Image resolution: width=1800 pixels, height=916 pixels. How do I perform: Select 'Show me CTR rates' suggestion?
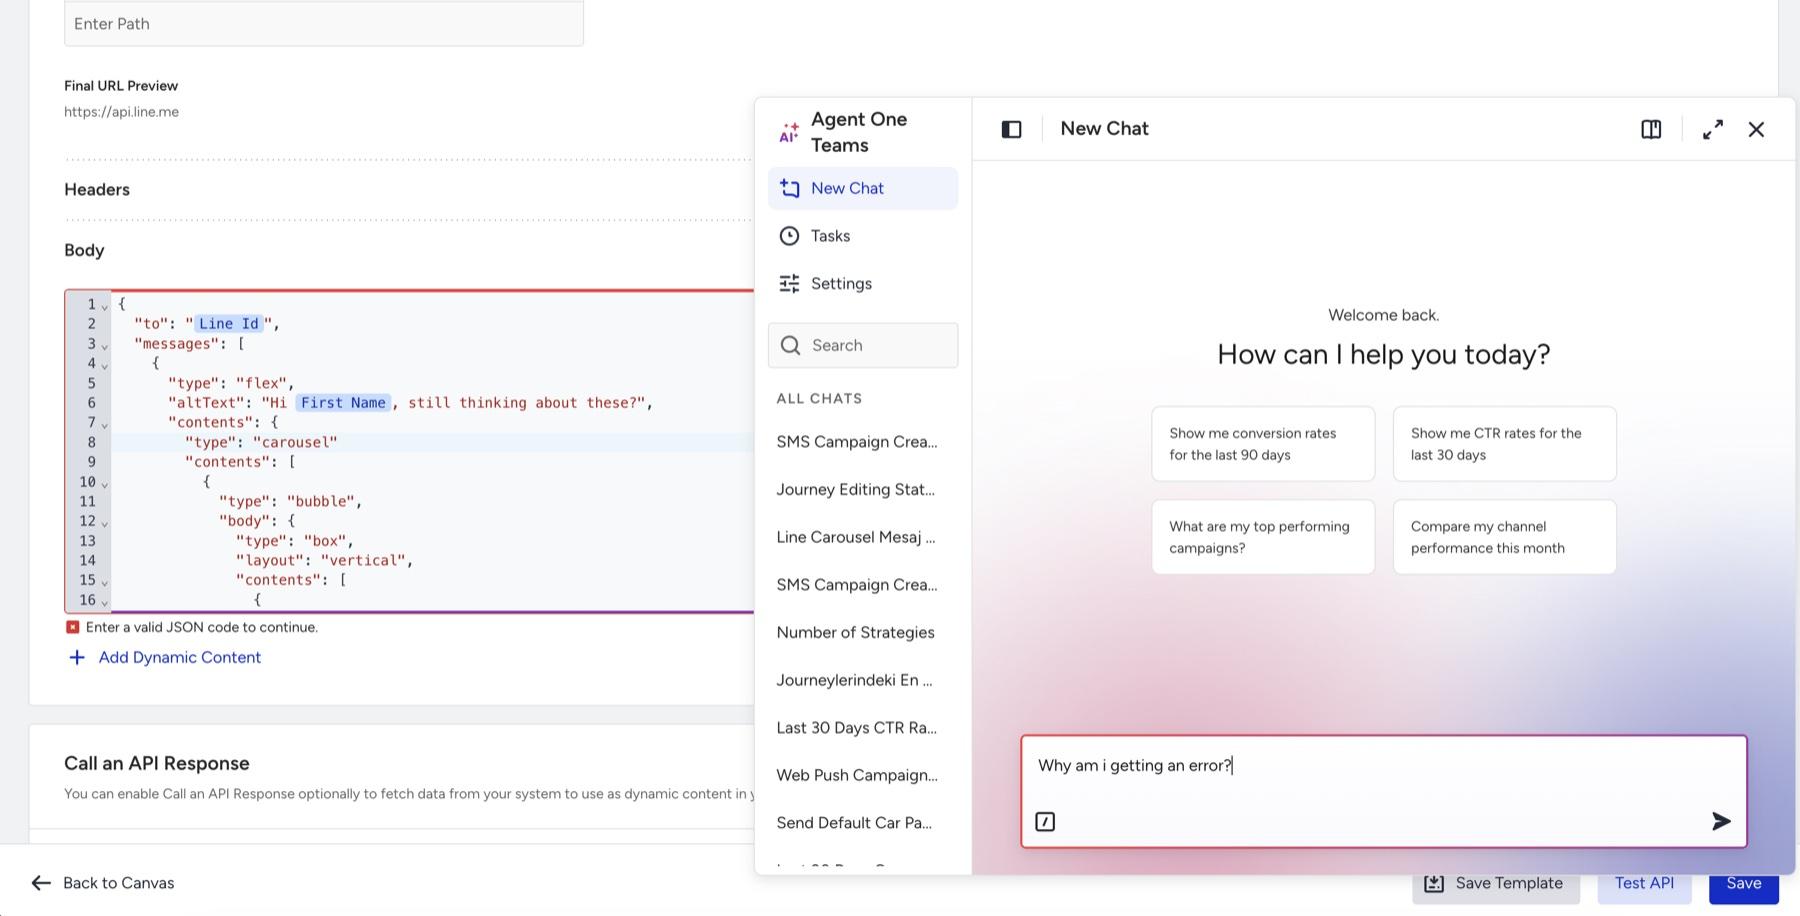click(1504, 444)
